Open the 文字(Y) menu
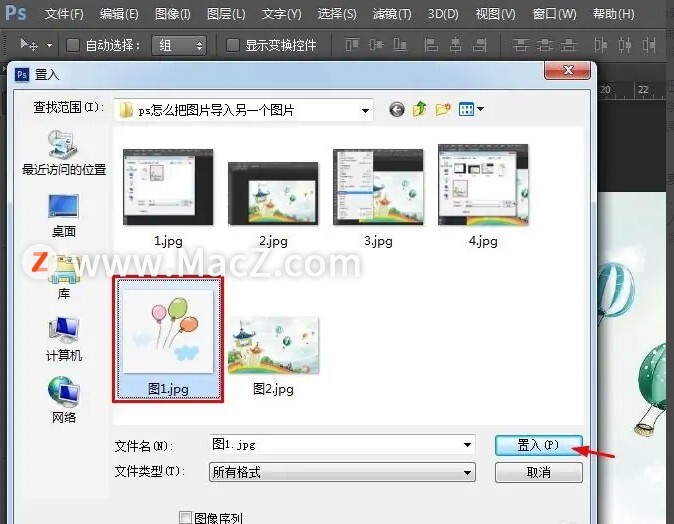 [x=282, y=14]
